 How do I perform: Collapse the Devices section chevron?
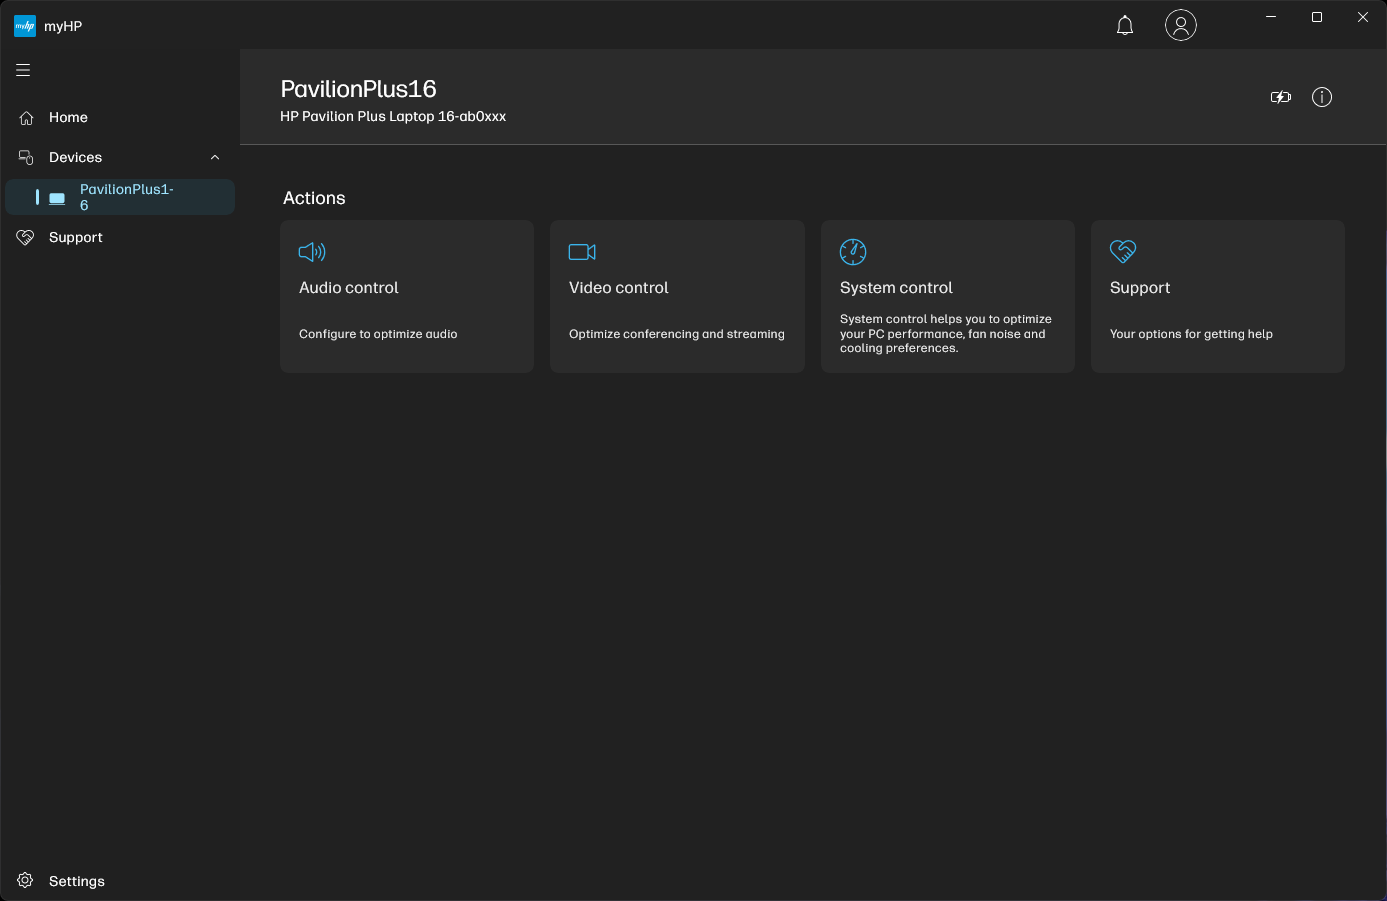[x=215, y=157]
